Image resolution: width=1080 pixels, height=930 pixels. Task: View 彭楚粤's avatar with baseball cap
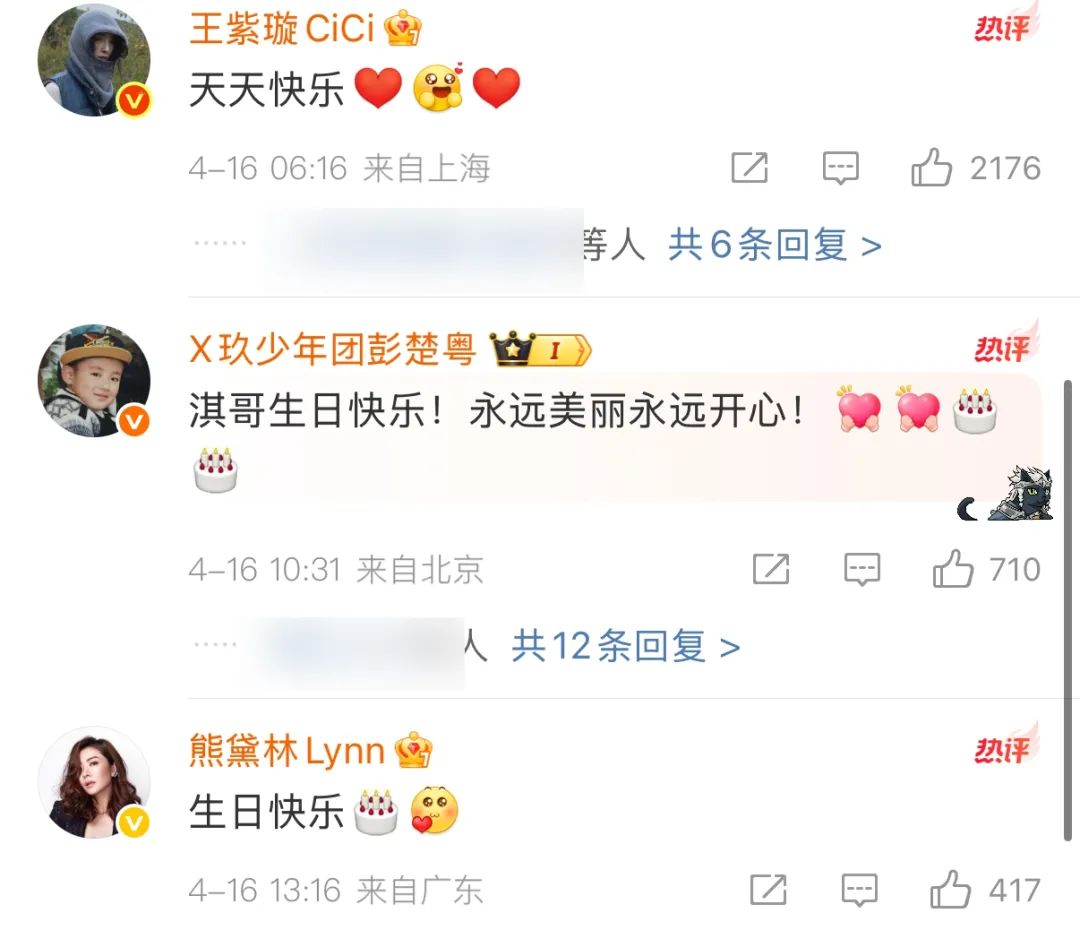pos(94,381)
